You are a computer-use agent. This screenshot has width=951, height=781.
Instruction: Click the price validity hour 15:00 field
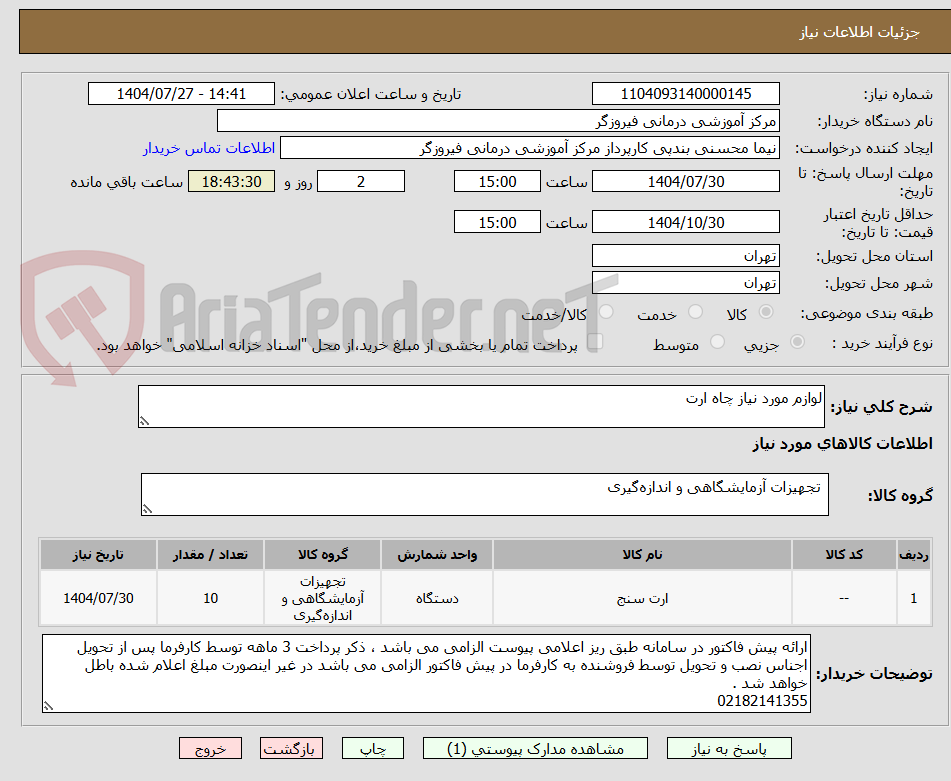pyautogui.click(x=497, y=222)
